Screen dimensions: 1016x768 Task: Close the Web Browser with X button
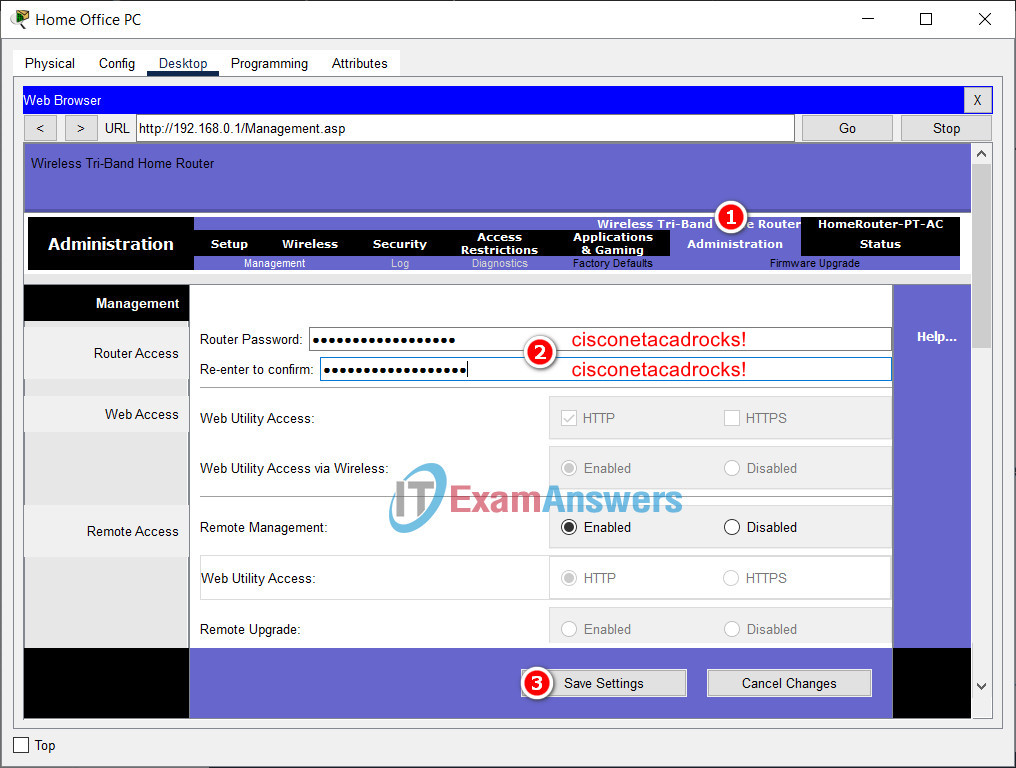point(977,100)
